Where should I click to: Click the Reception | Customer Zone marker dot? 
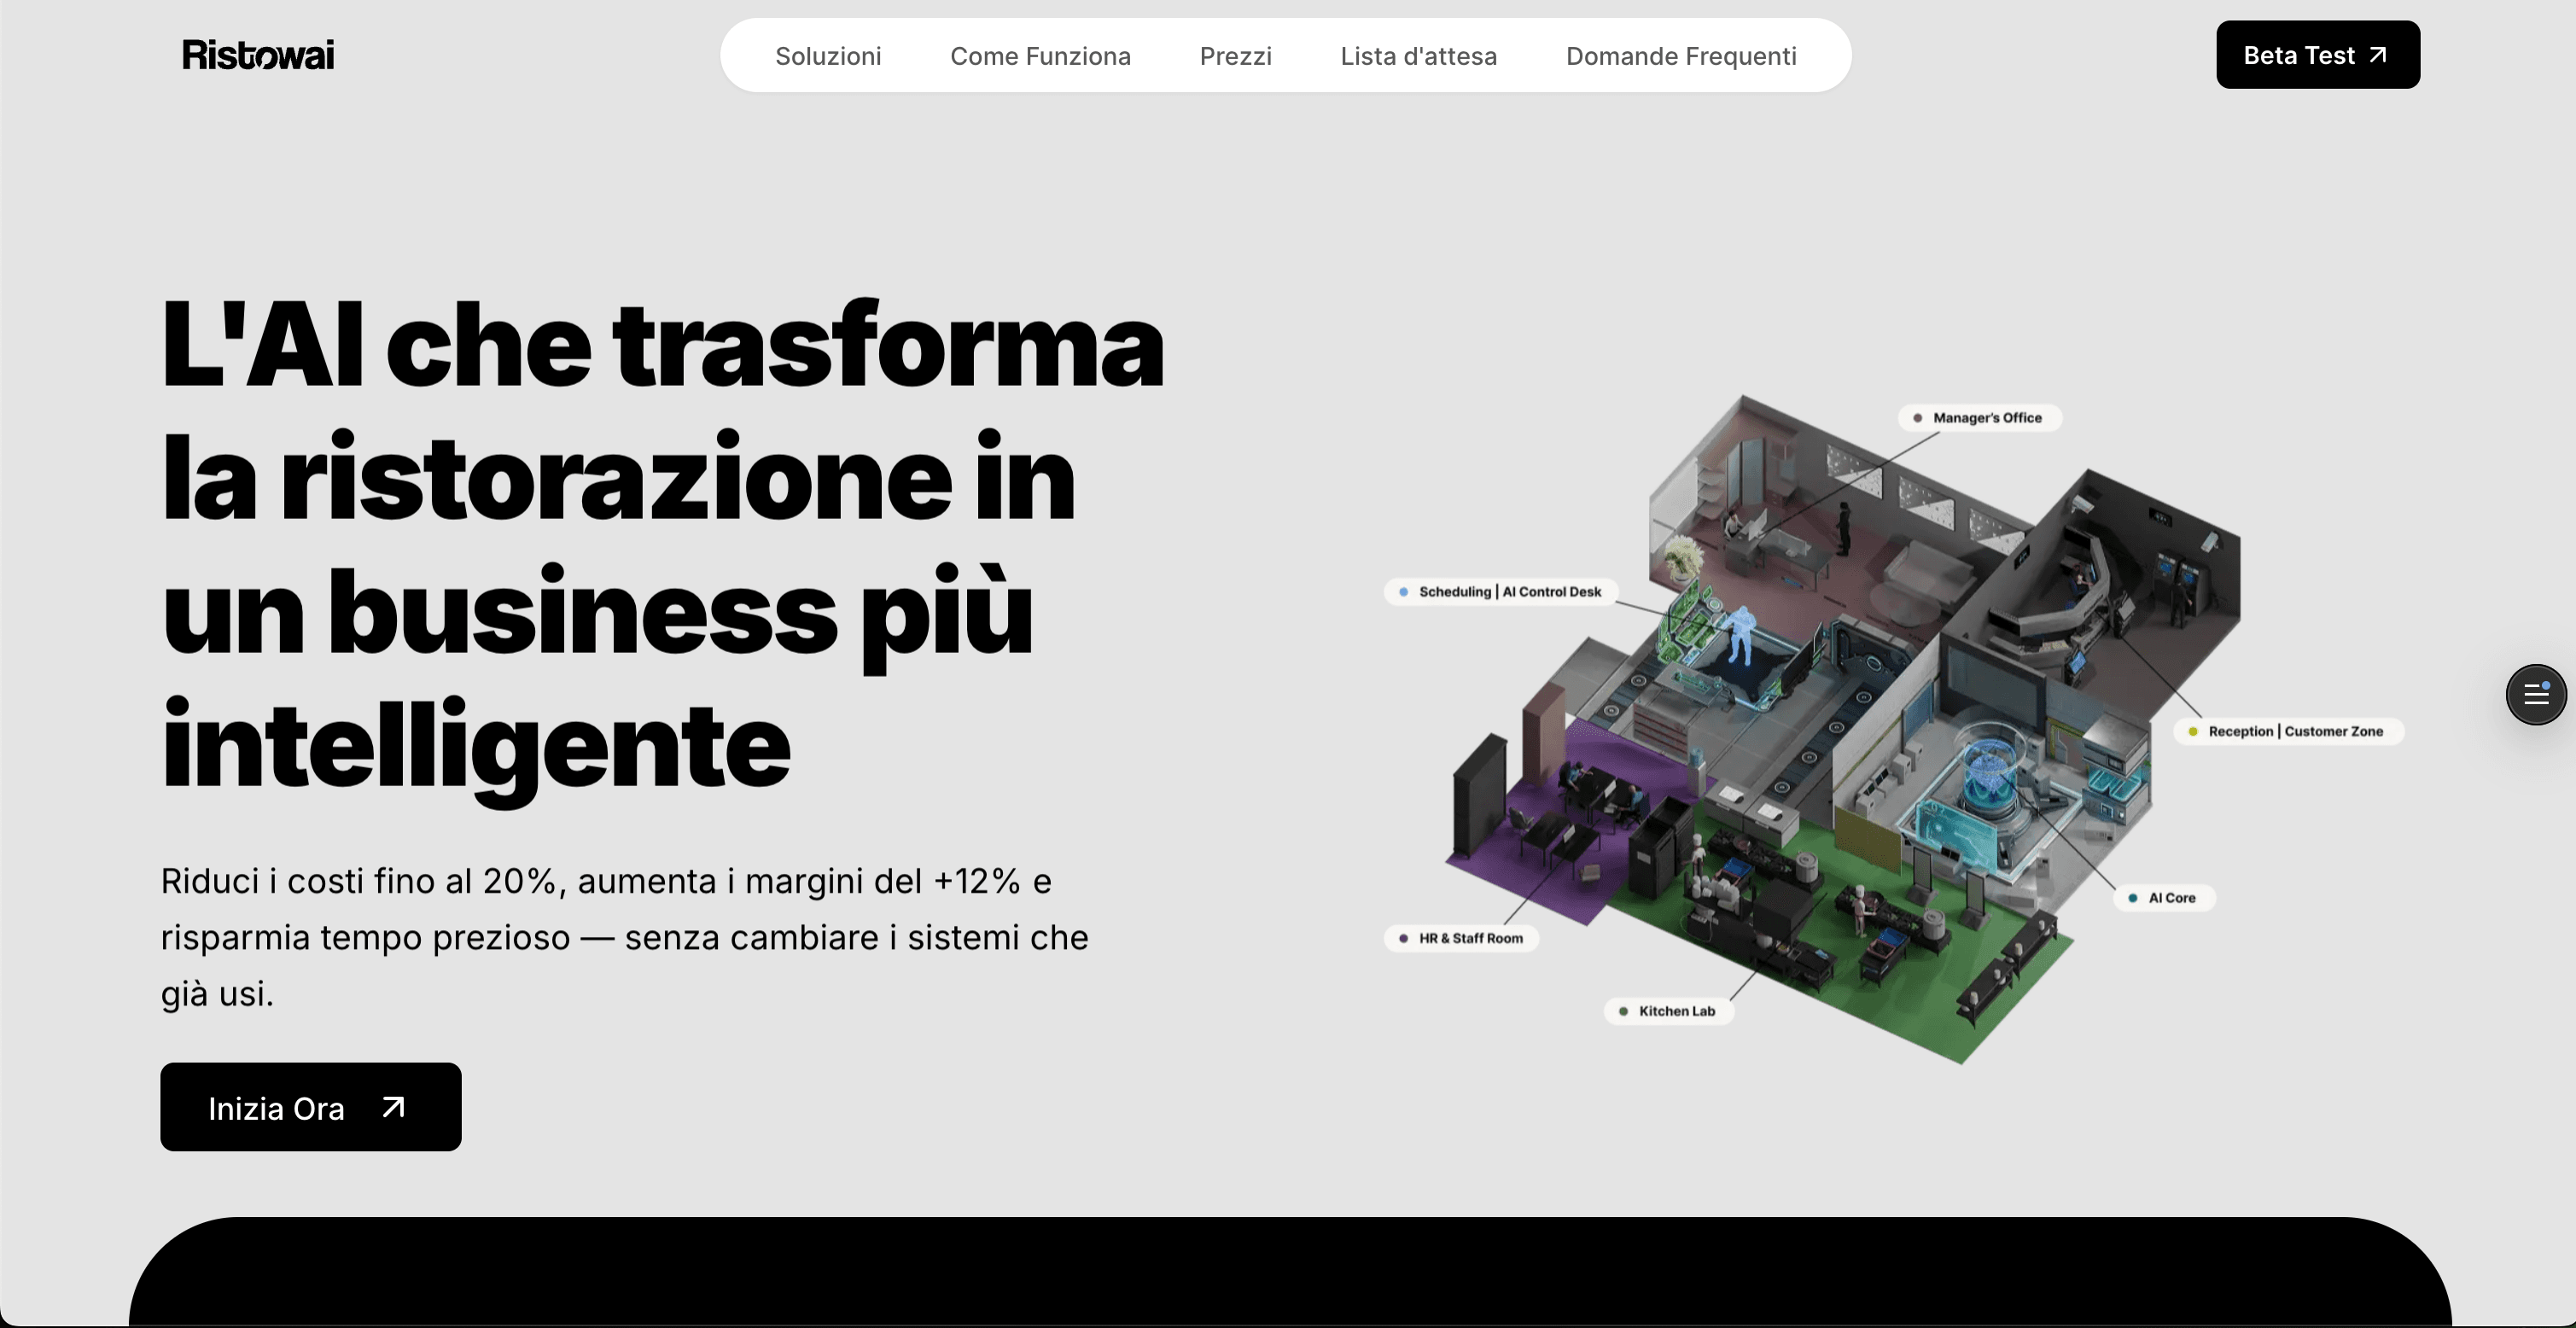[x=2194, y=731]
